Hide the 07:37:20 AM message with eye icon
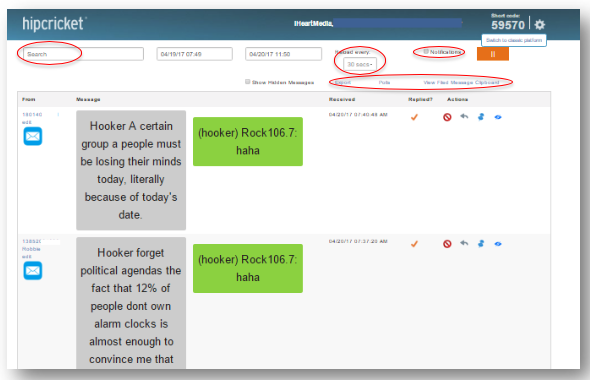The width and height of the screenshot is (590, 380). click(498, 244)
